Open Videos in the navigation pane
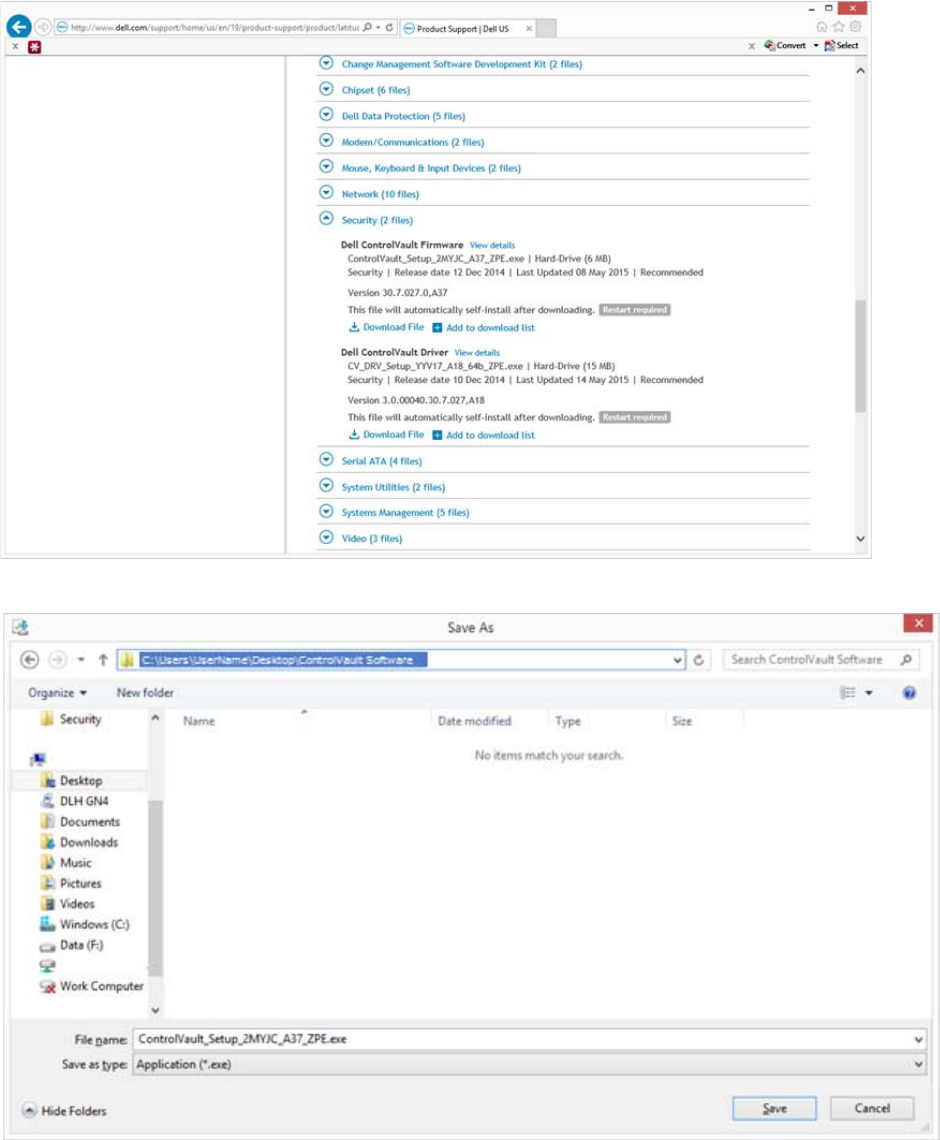940x1140 pixels. coord(68,904)
